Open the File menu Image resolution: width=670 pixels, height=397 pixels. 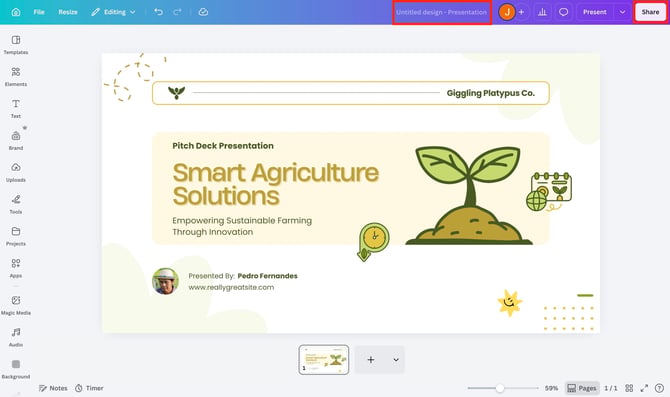click(39, 12)
